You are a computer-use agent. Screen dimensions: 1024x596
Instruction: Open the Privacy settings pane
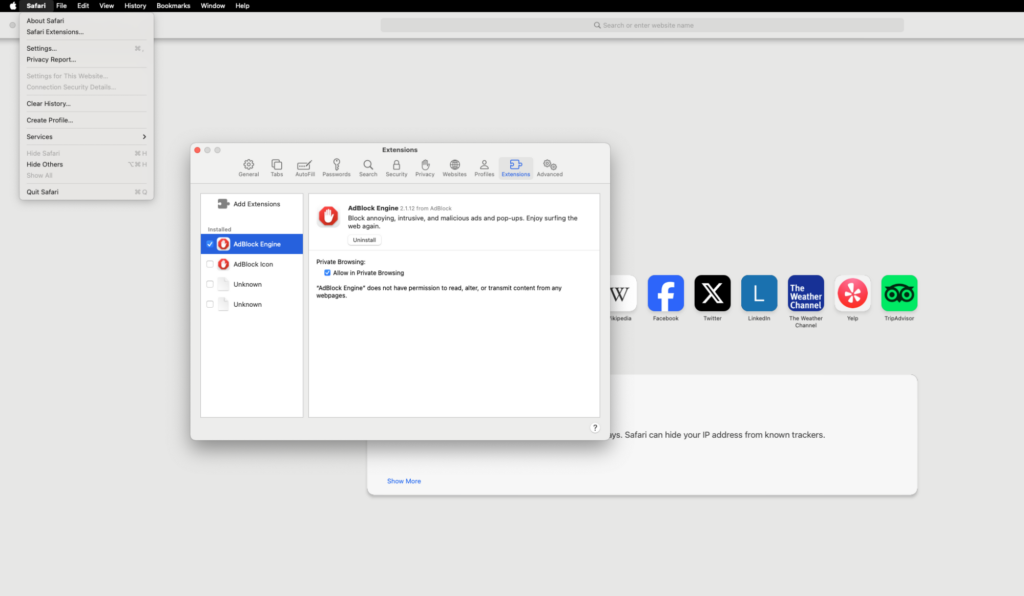[424, 168]
